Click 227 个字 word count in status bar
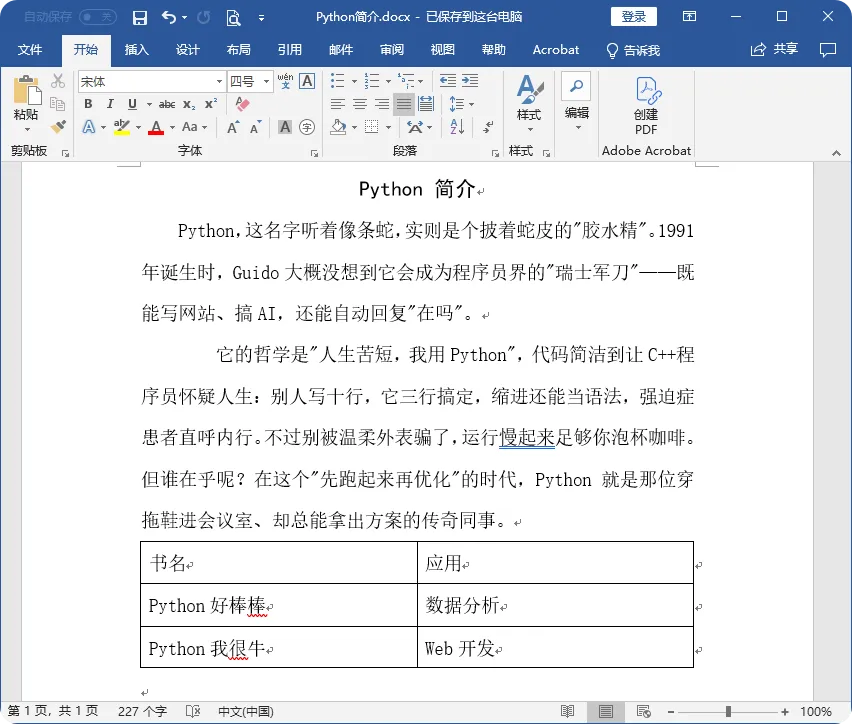This screenshot has width=852, height=724. [142, 711]
